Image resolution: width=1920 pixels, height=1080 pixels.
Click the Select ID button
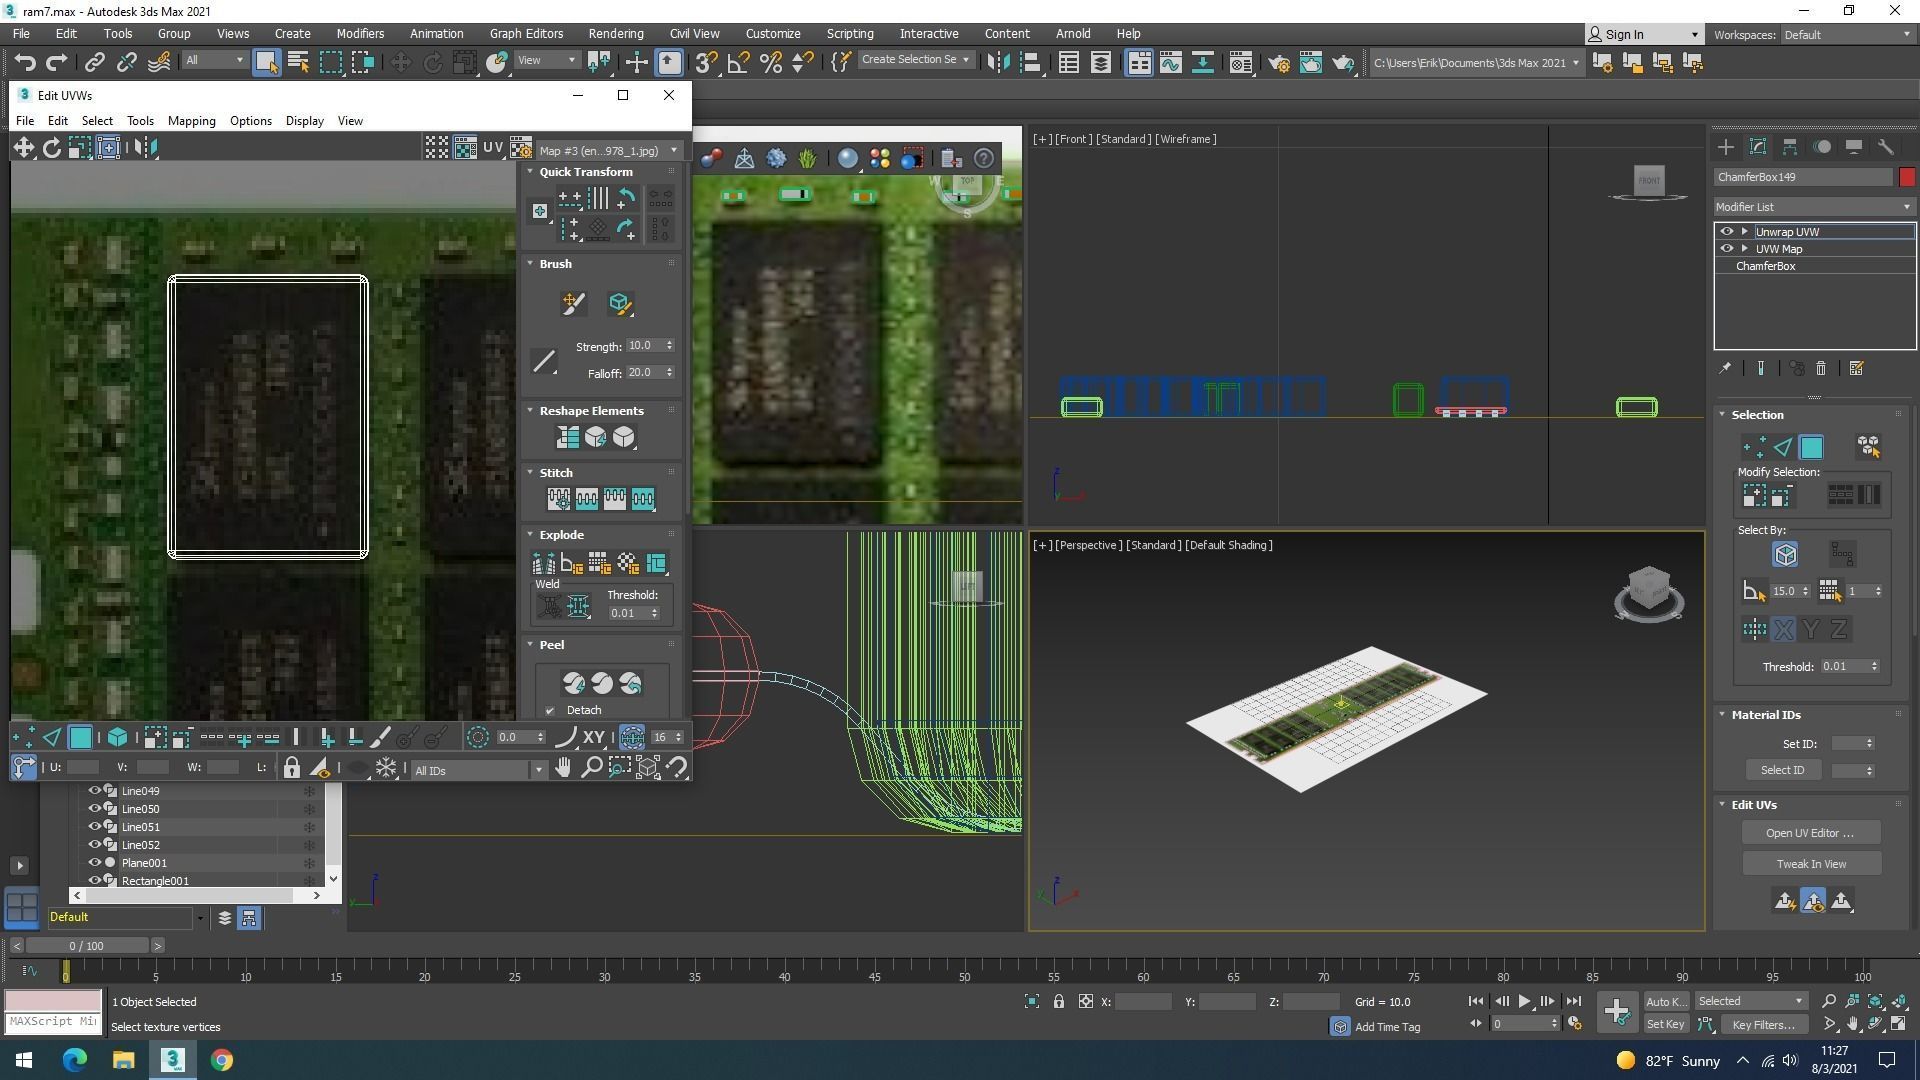pyautogui.click(x=1783, y=770)
